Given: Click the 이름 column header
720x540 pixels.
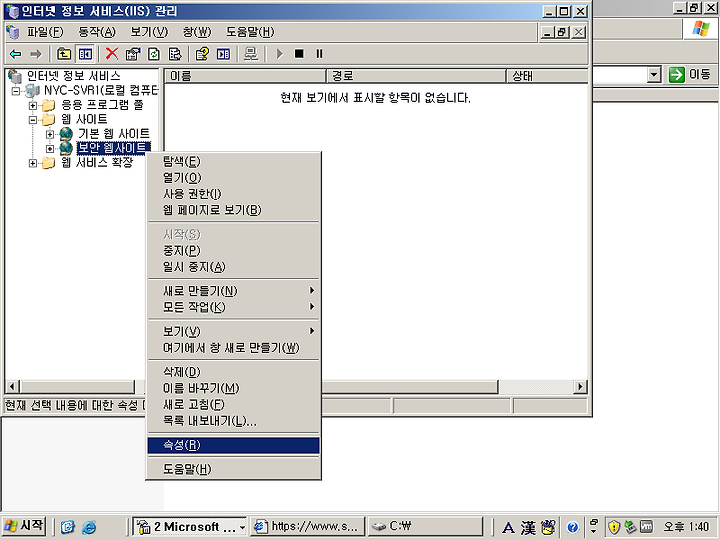Looking at the screenshot, I should (245, 76).
